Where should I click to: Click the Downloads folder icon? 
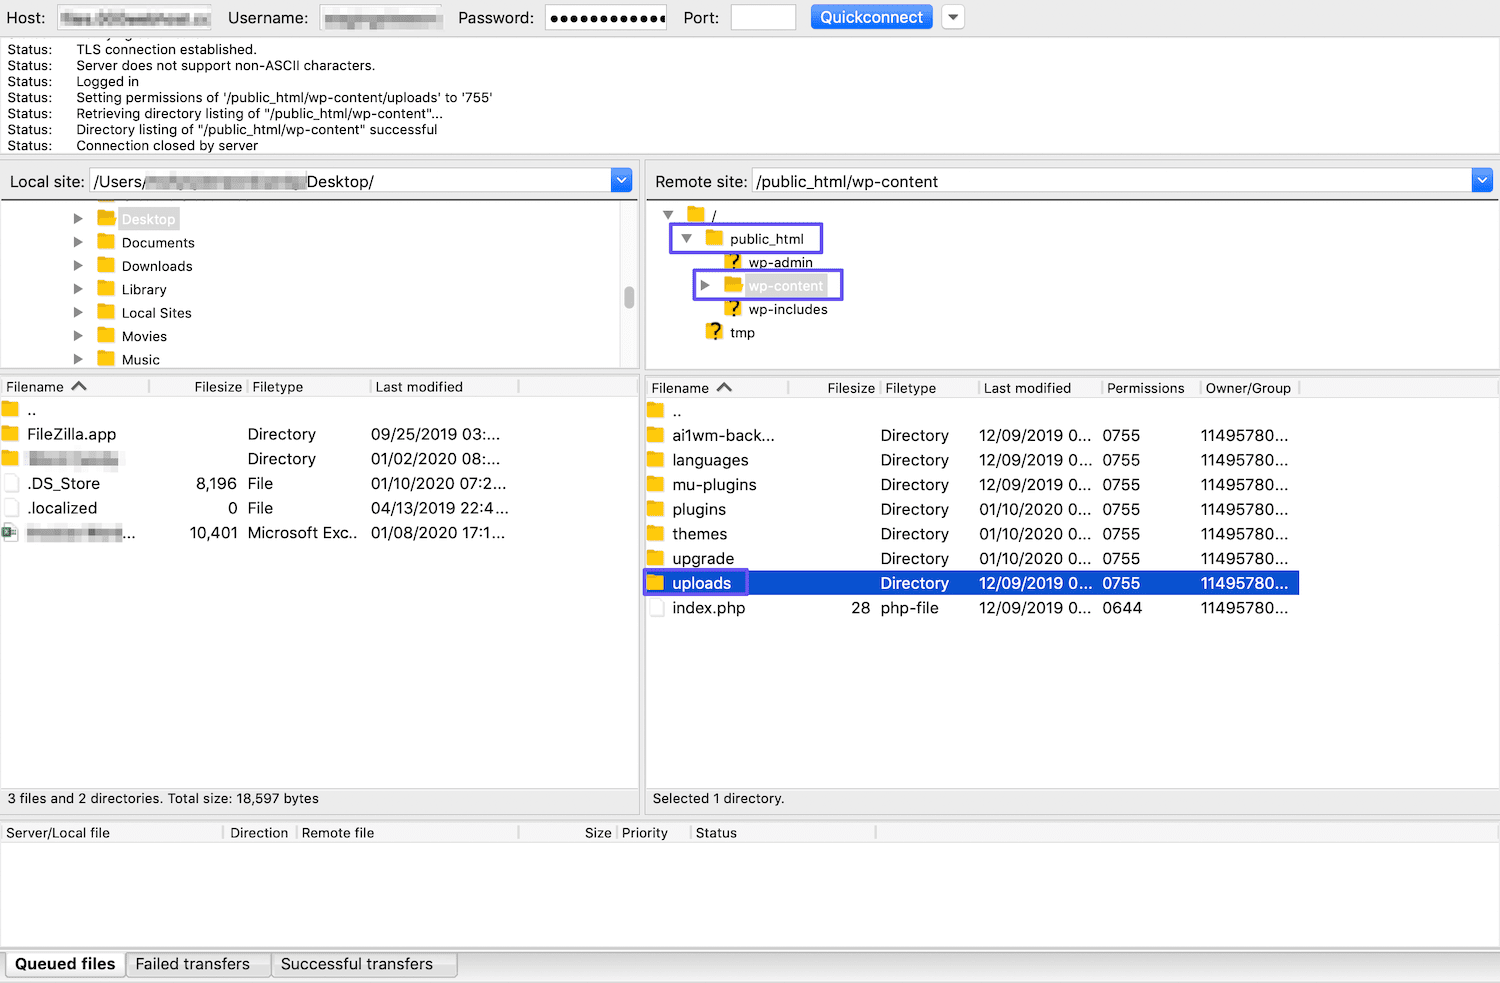coord(106,265)
